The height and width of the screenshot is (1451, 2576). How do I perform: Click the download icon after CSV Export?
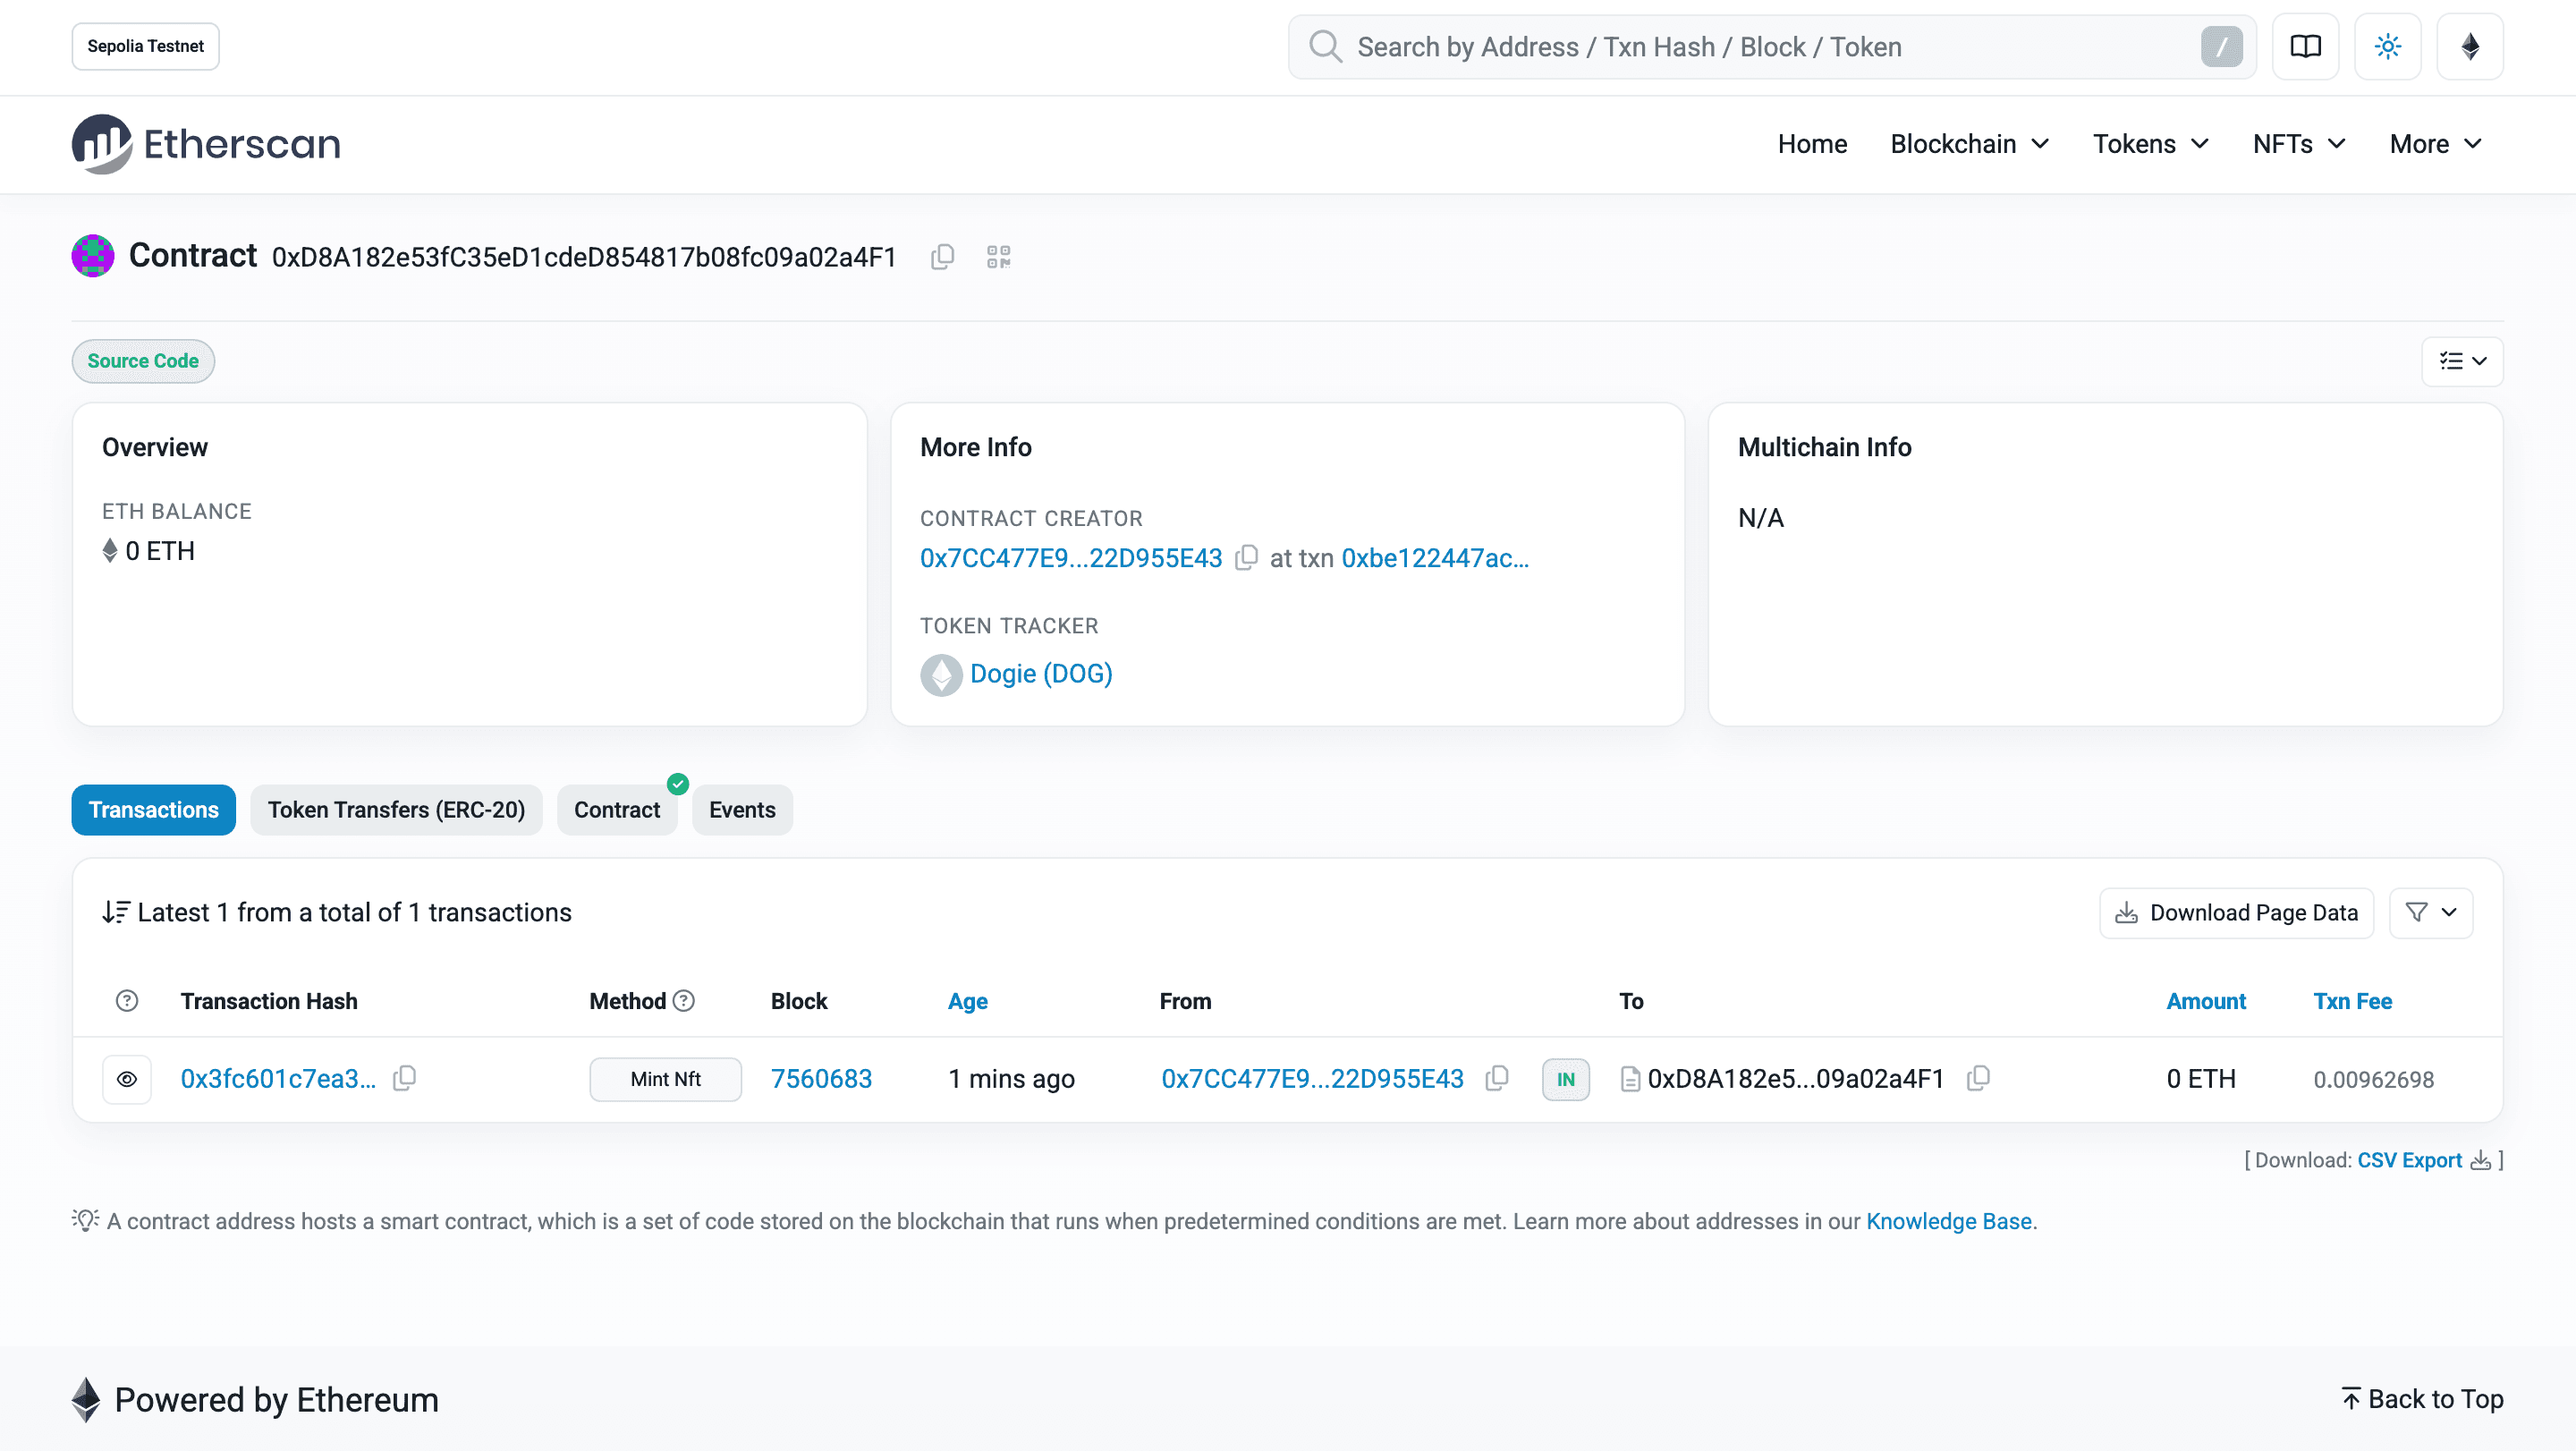2480,1161
